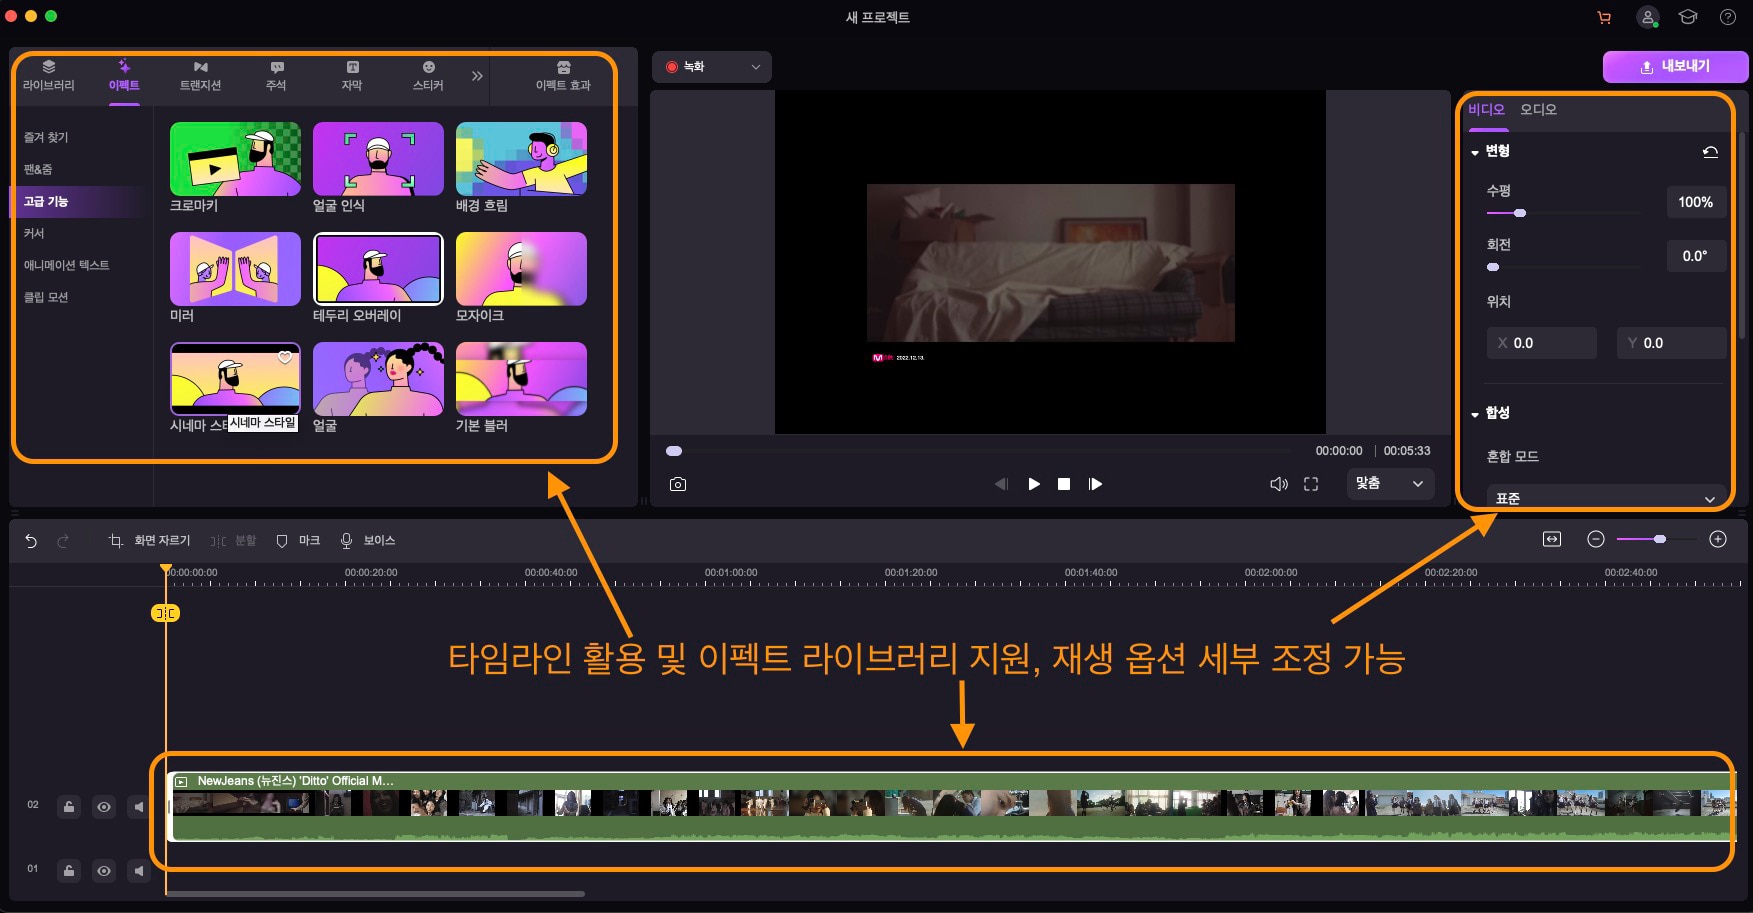The height and width of the screenshot is (913, 1753).
Task: Click the 마크 marker tool
Action: 298,541
